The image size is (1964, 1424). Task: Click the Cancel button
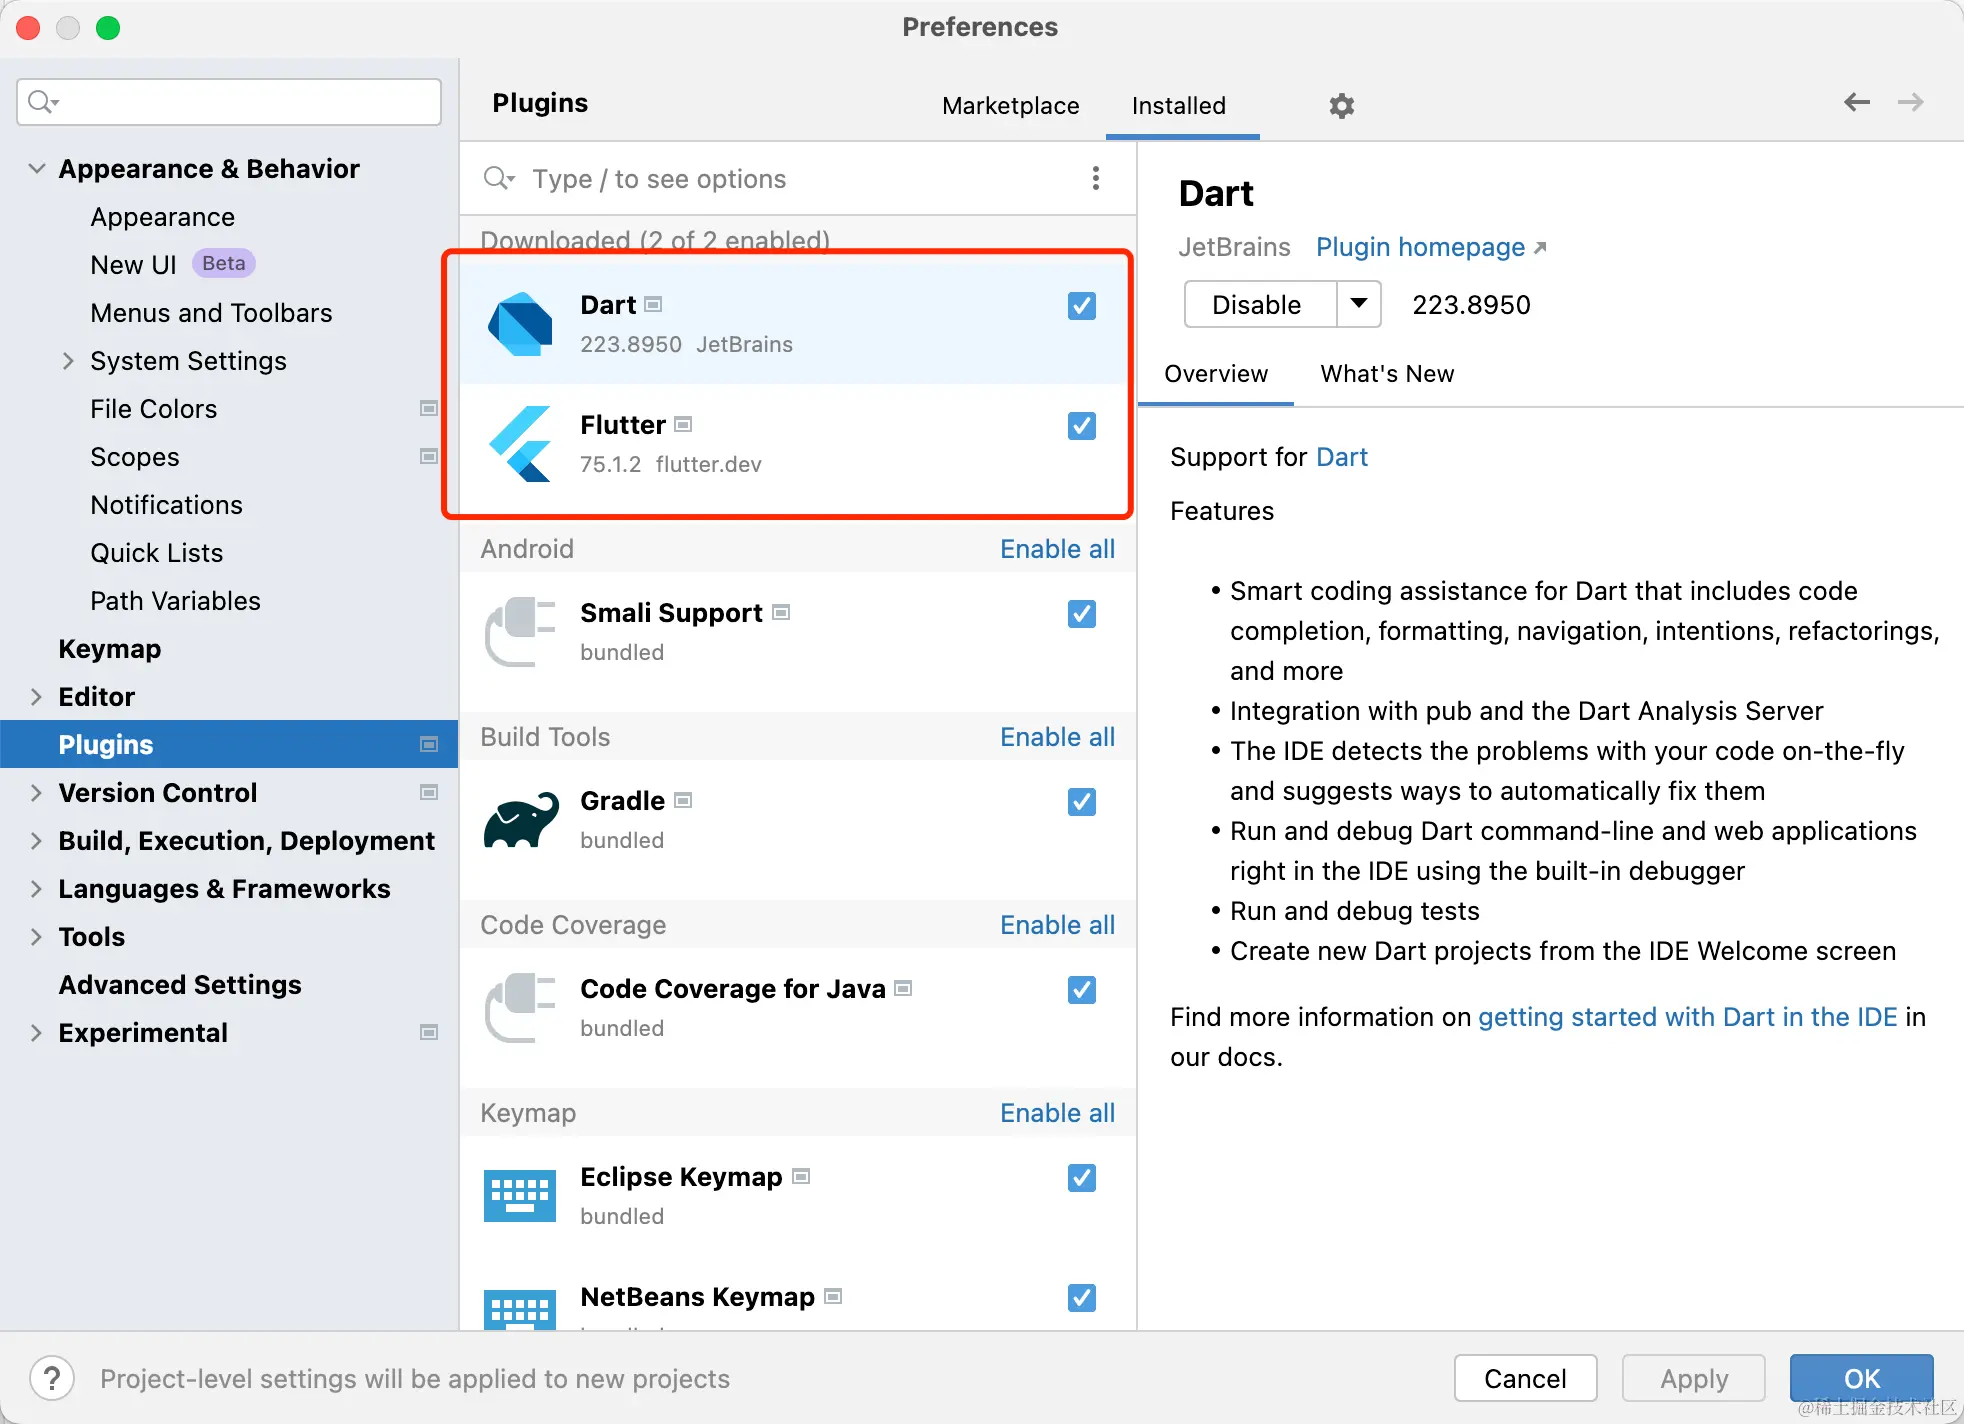(1525, 1378)
